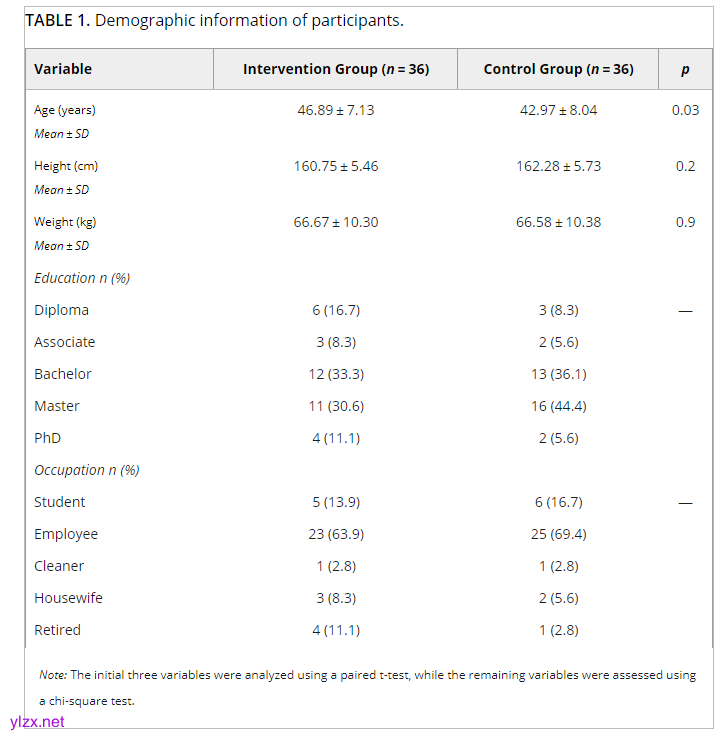Screen dimensions: 721x737
Task: Click the age p-value 0.03
Action: click(x=685, y=110)
